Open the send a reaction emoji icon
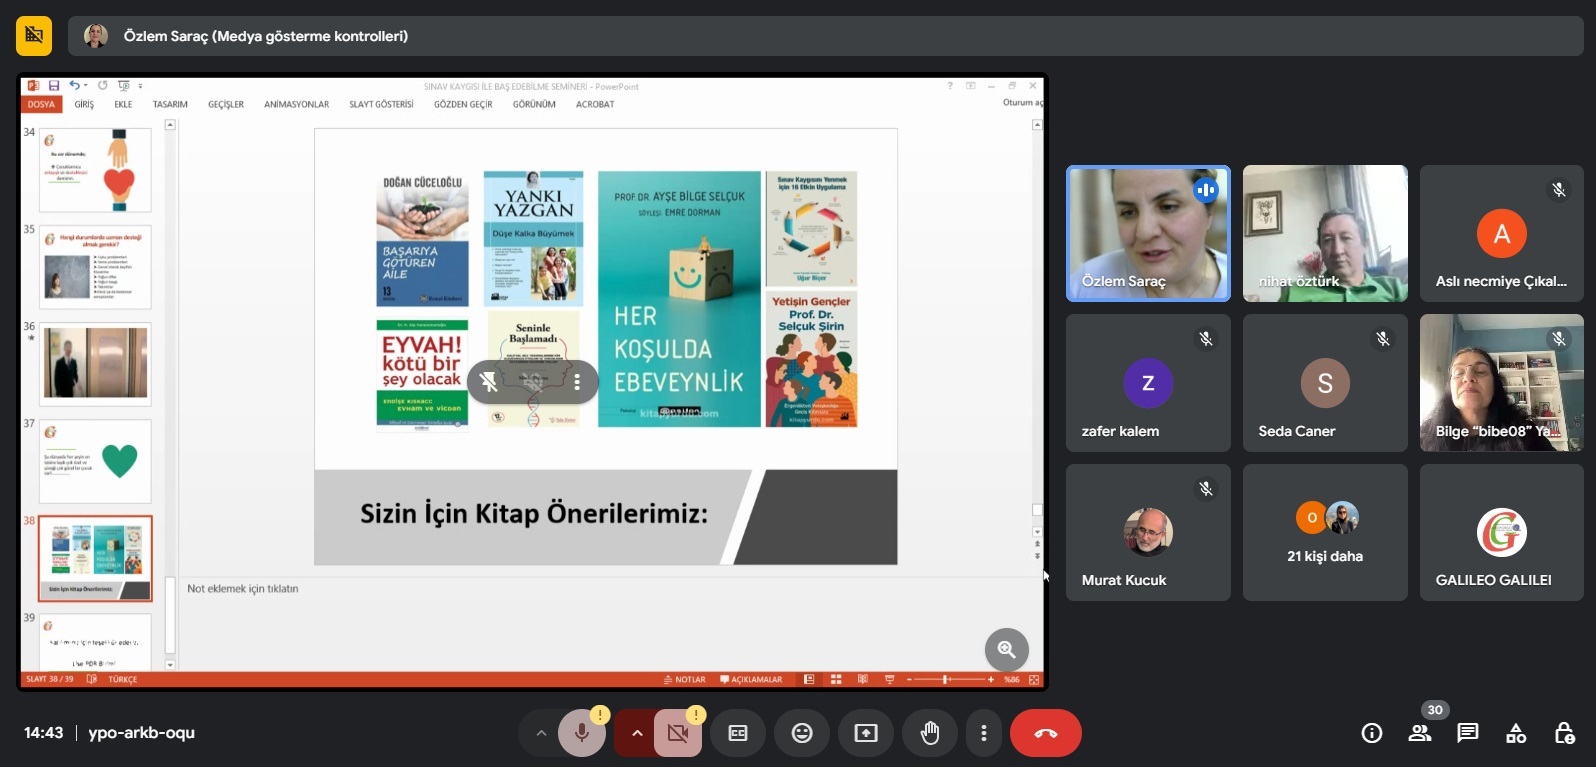This screenshot has width=1596, height=768. tap(802, 733)
